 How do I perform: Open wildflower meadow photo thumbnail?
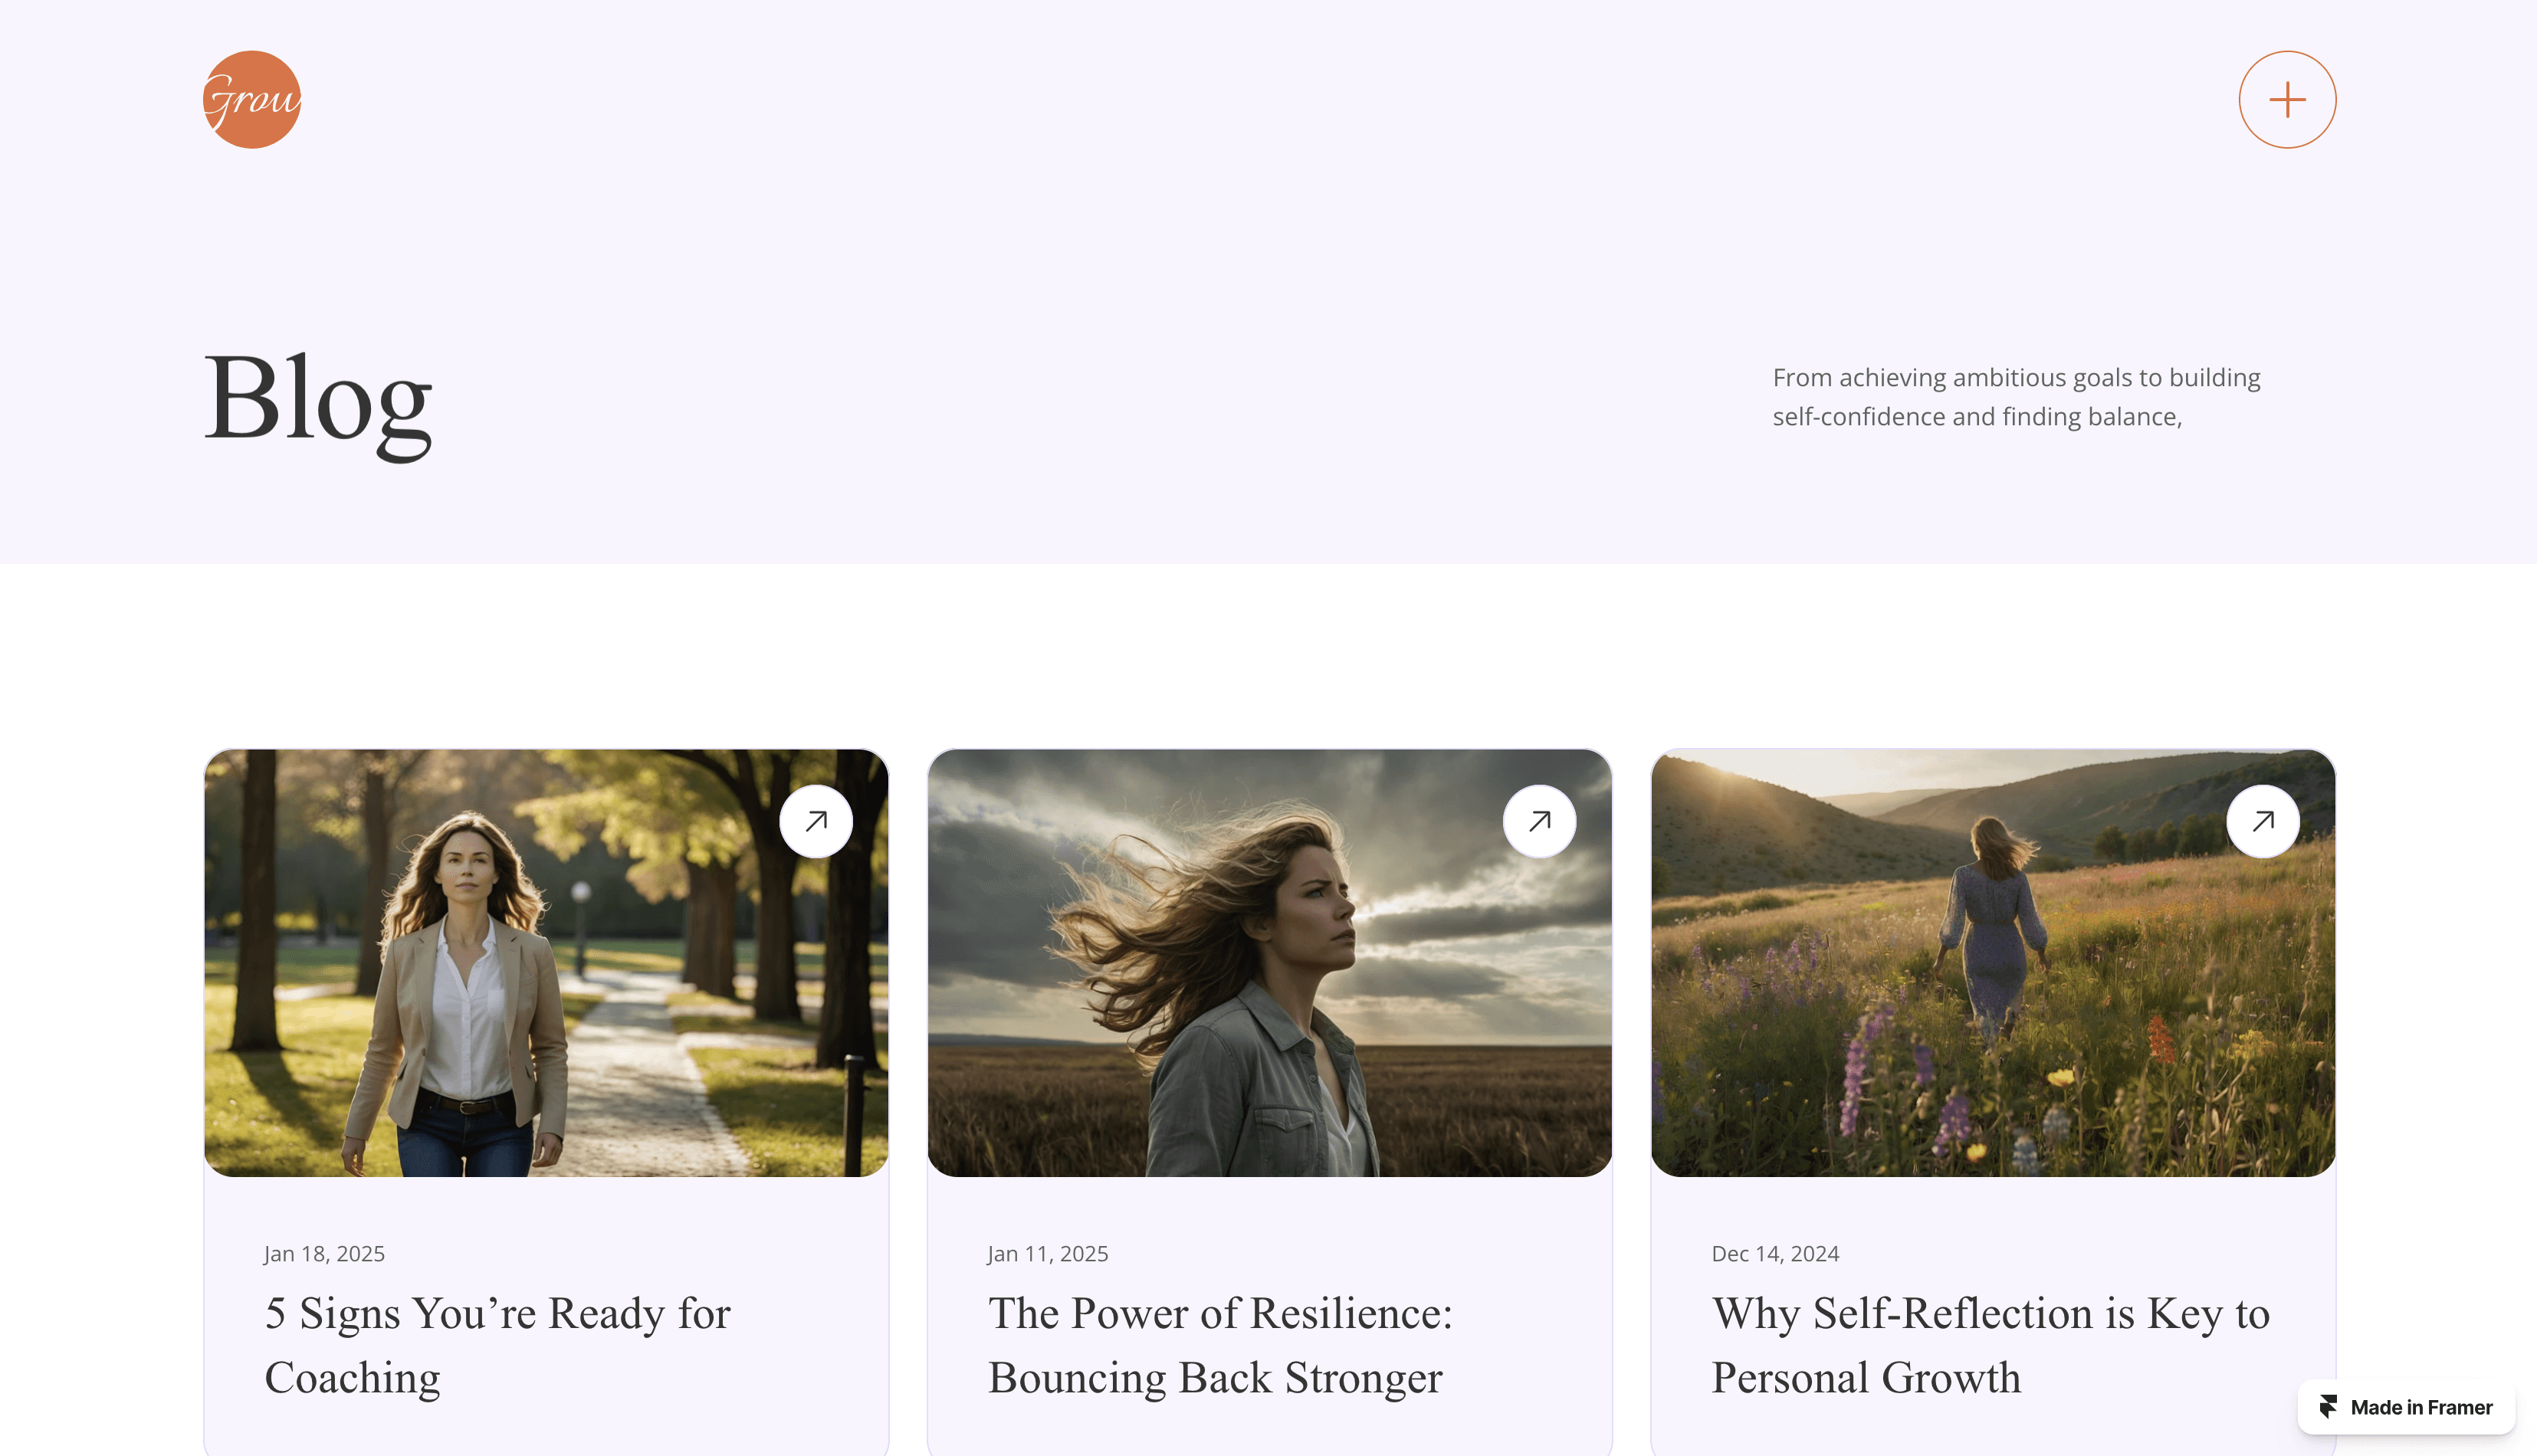[1993, 963]
